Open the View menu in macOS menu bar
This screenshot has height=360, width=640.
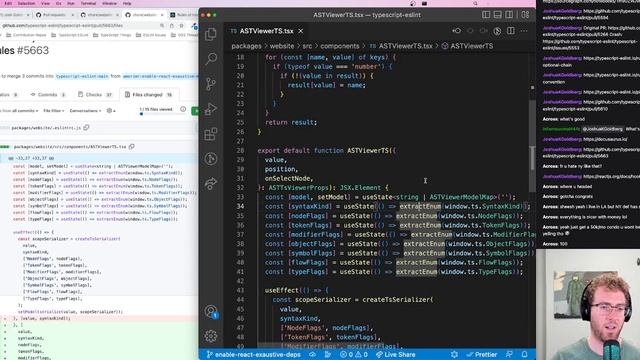click(x=45, y=3)
